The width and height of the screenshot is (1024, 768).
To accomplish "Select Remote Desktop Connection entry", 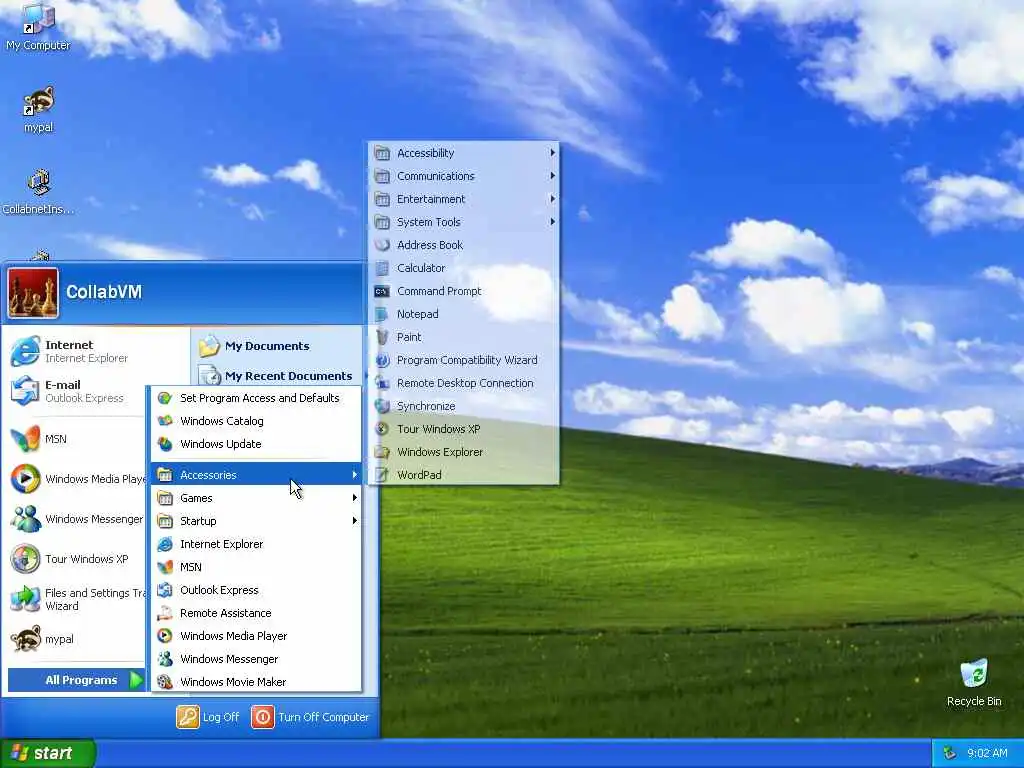I will point(464,383).
